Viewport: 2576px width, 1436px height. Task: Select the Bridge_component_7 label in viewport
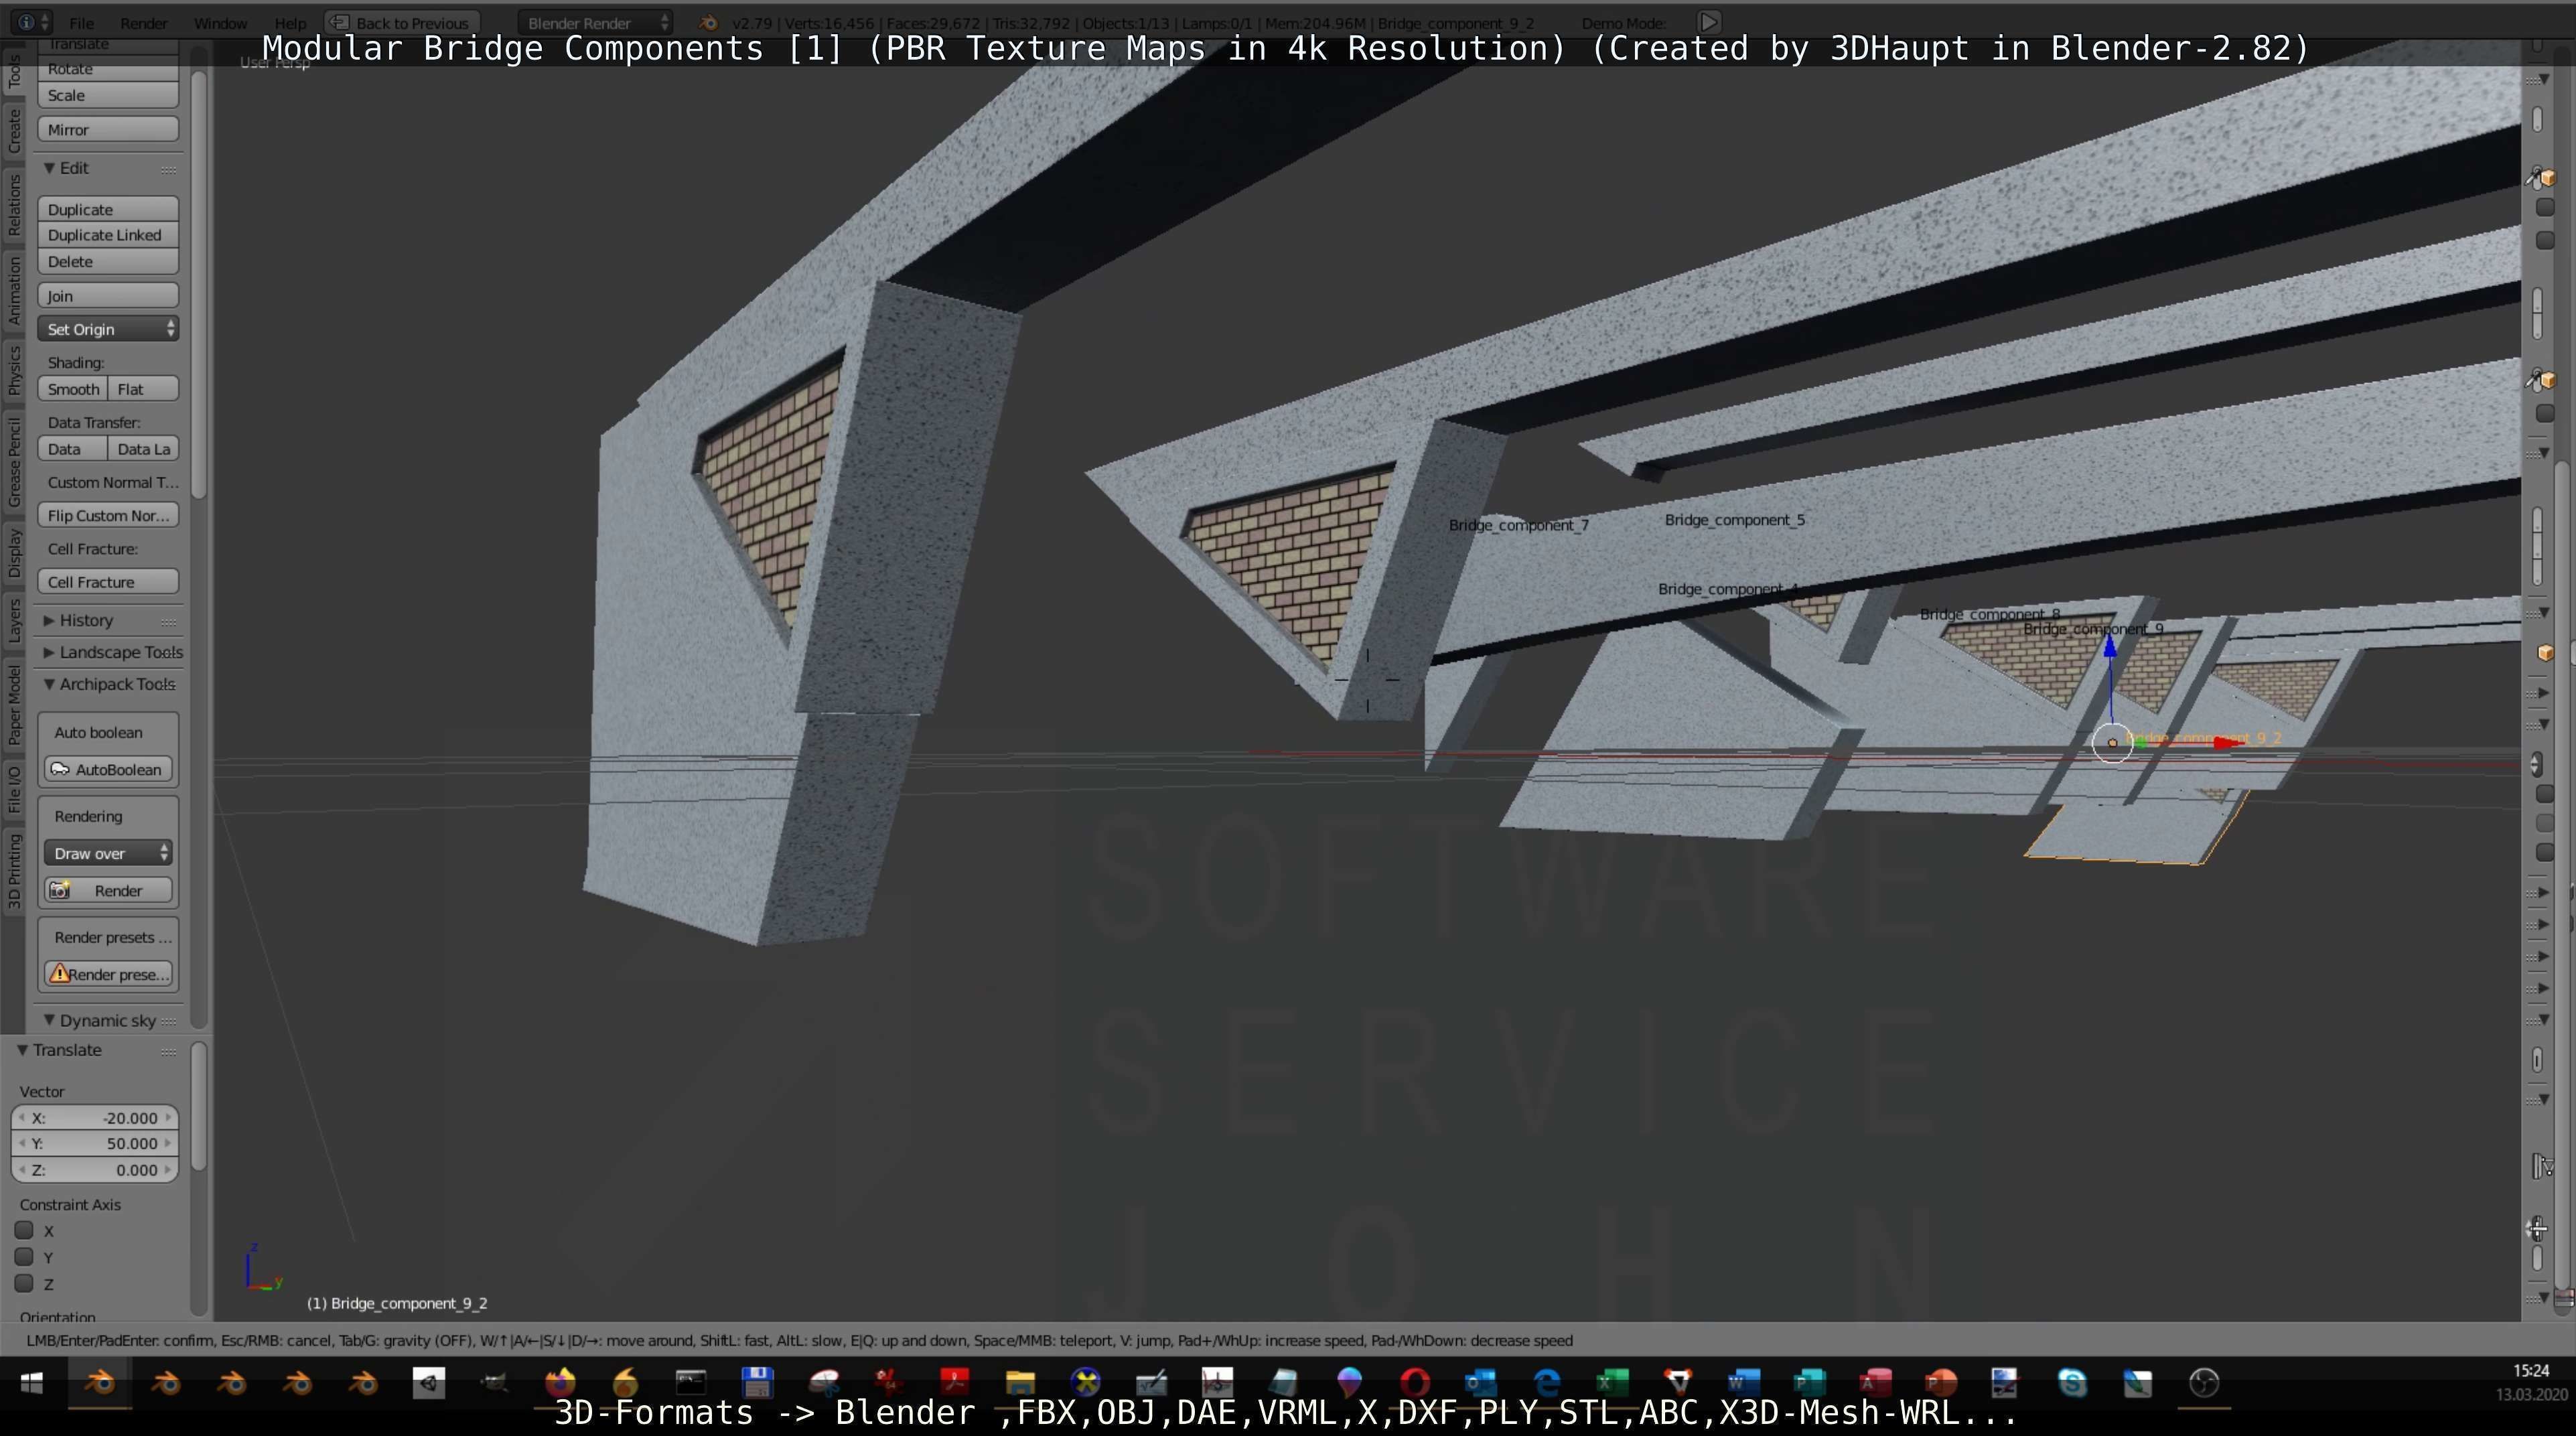[1518, 525]
